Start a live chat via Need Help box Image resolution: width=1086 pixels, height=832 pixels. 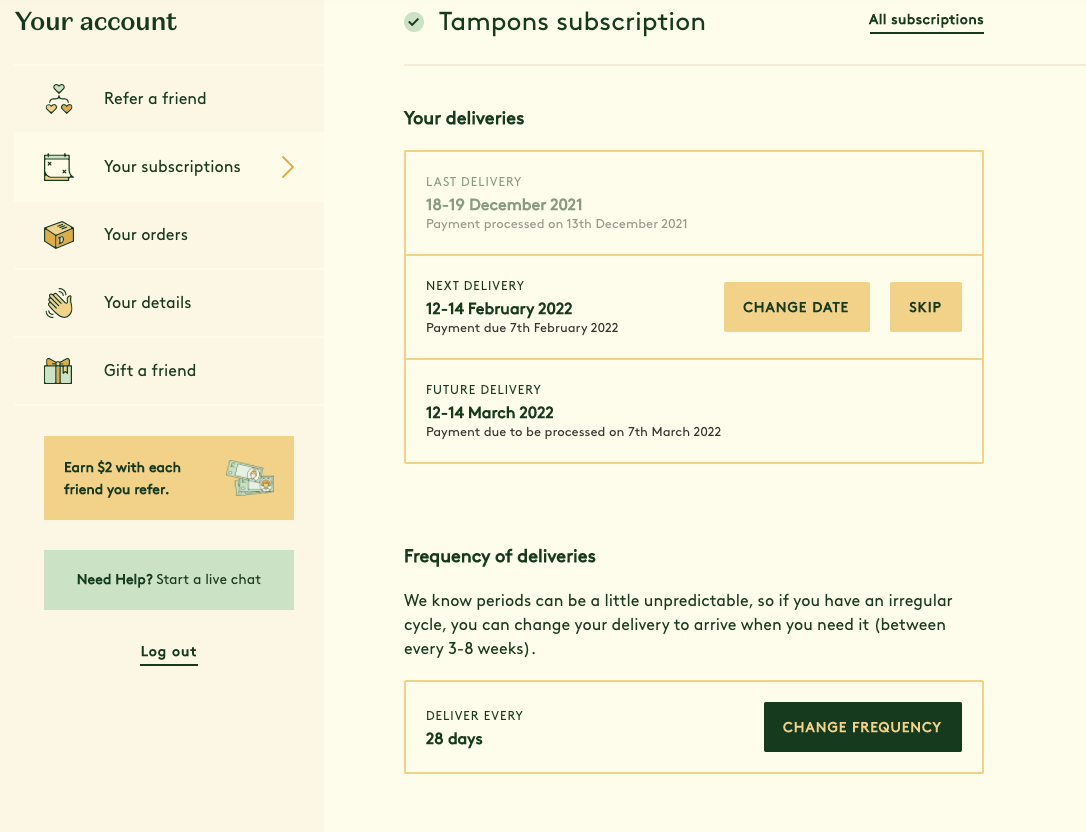click(169, 580)
